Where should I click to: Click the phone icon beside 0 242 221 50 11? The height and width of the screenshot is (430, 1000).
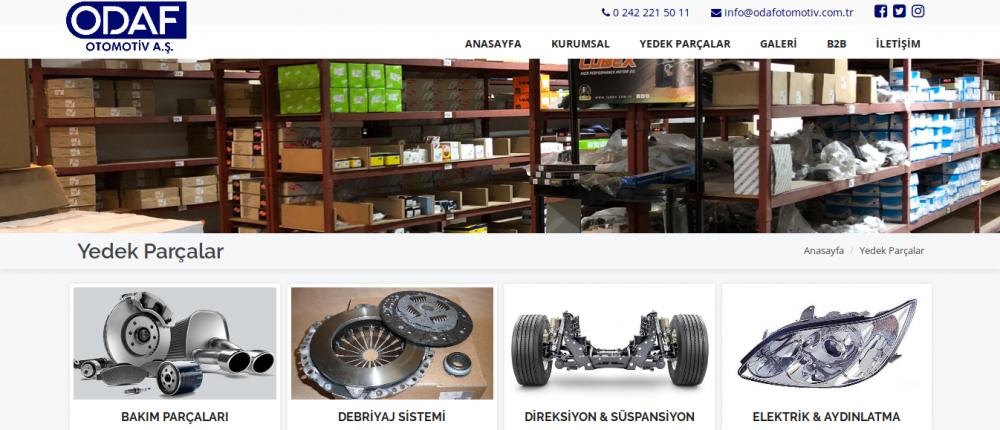605,12
